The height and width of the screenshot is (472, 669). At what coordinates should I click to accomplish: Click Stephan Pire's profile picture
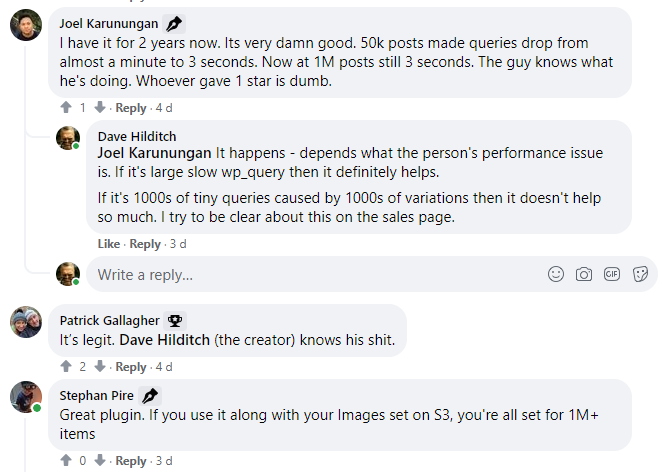click(x=25, y=396)
